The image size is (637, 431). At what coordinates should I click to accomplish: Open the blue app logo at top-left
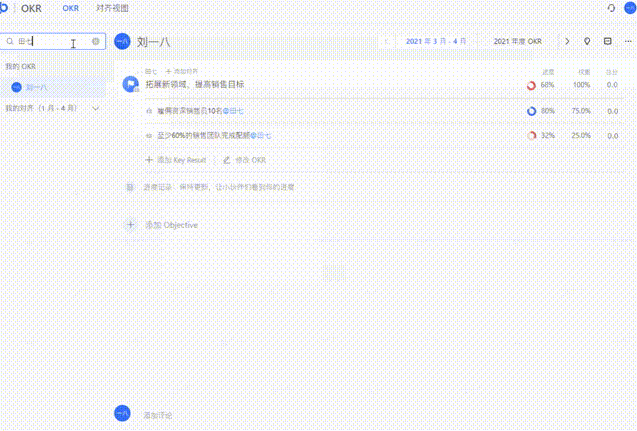pyautogui.click(x=3, y=8)
